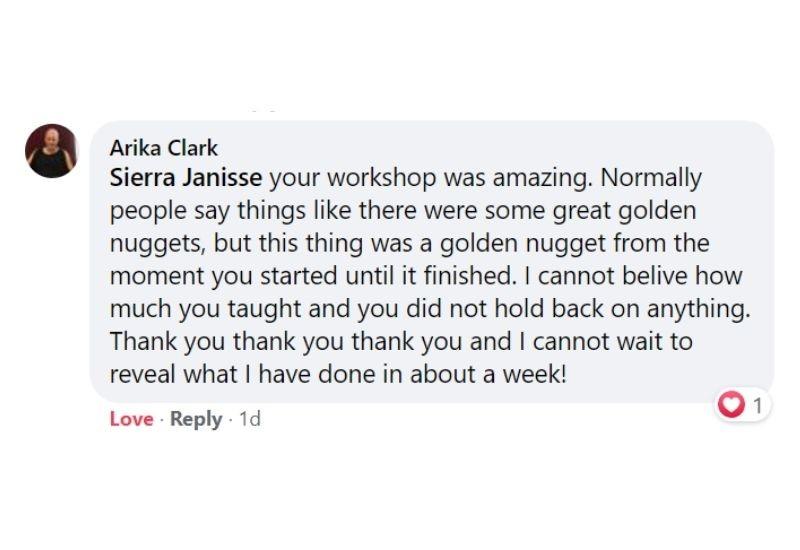Reply to Arika Clark's comment
Viewport: 800px width, 550px height.
[x=196, y=419]
